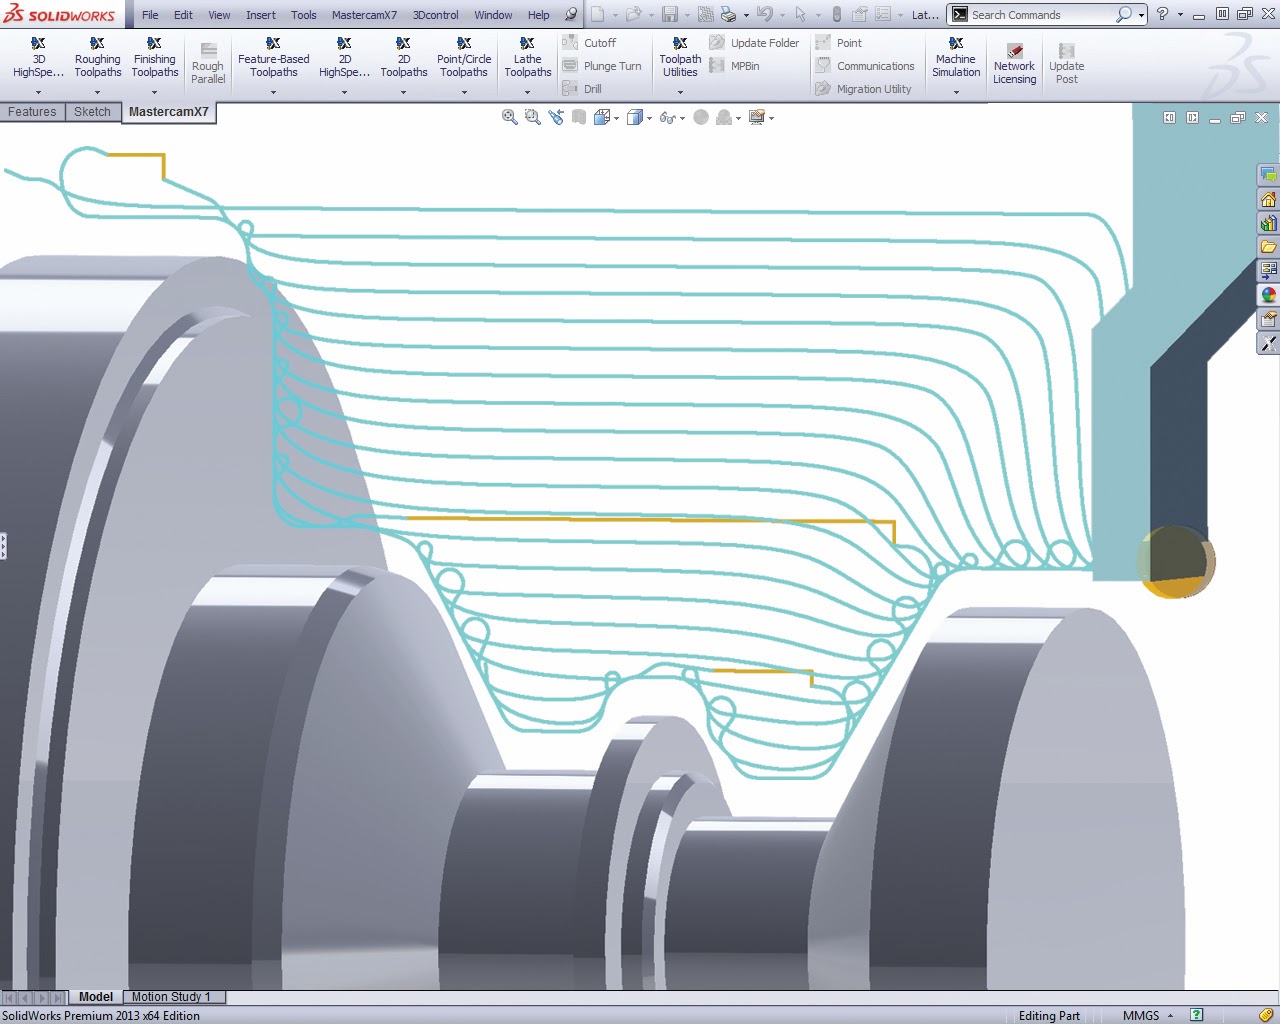Open the Mastercam X7 menu

tap(364, 15)
